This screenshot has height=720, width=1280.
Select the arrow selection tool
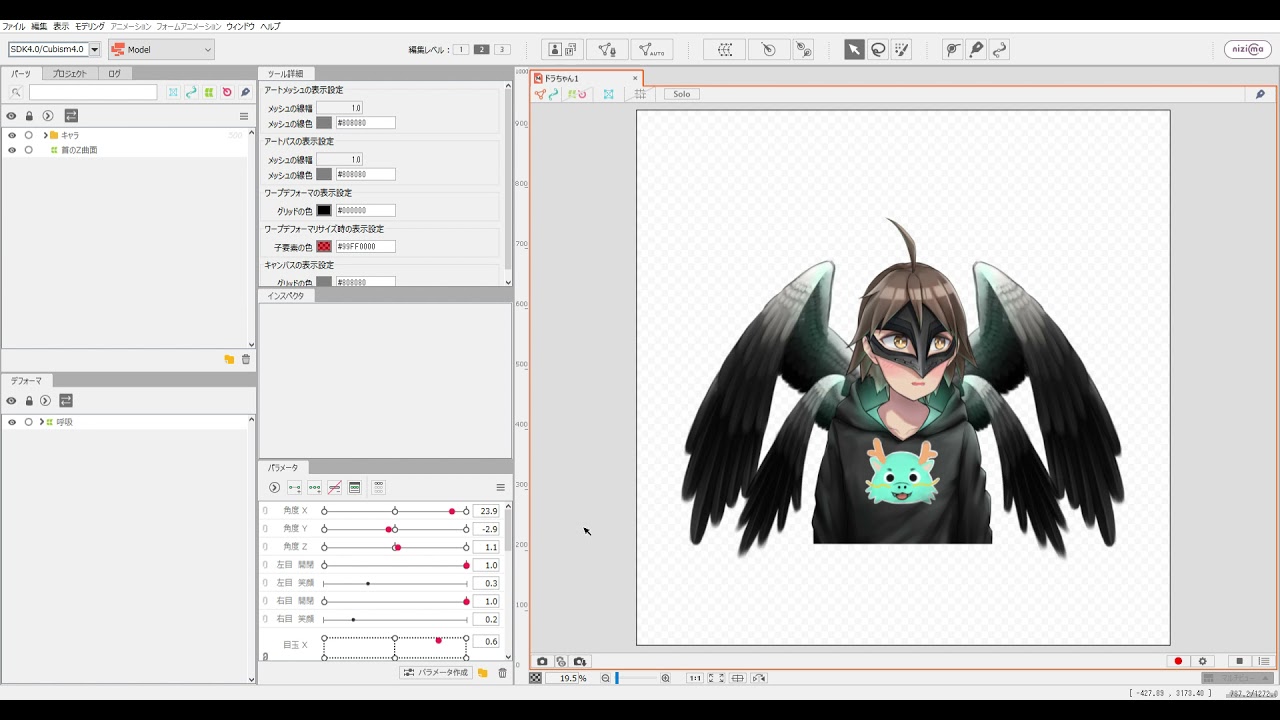pyautogui.click(x=854, y=49)
